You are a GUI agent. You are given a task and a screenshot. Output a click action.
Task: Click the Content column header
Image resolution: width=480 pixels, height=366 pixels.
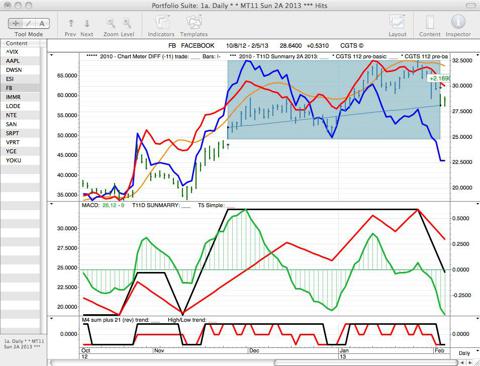pyautogui.click(x=21, y=43)
